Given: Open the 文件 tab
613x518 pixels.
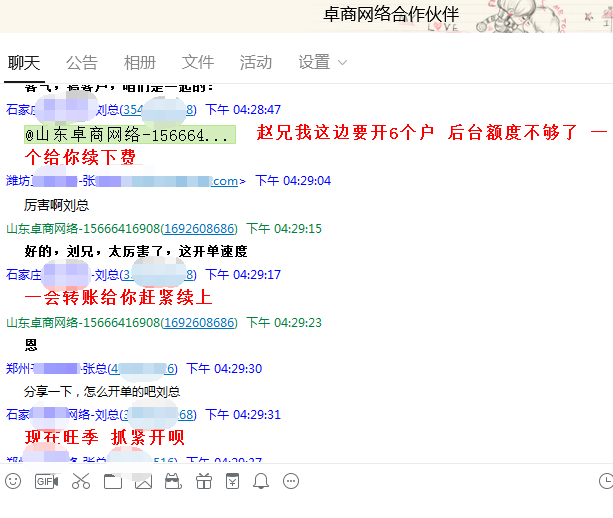Looking at the screenshot, I should pos(198,62).
